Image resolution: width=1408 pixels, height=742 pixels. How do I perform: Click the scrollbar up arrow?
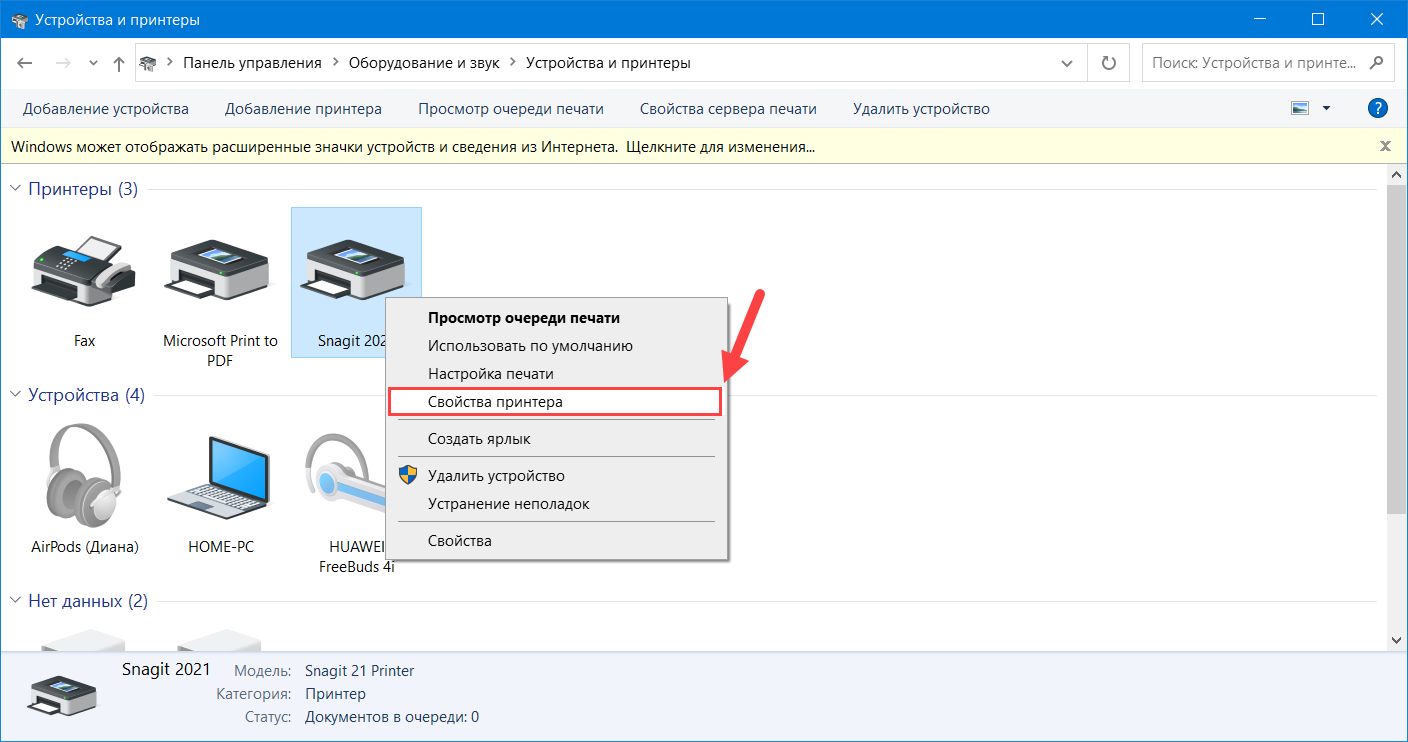(x=1398, y=175)
